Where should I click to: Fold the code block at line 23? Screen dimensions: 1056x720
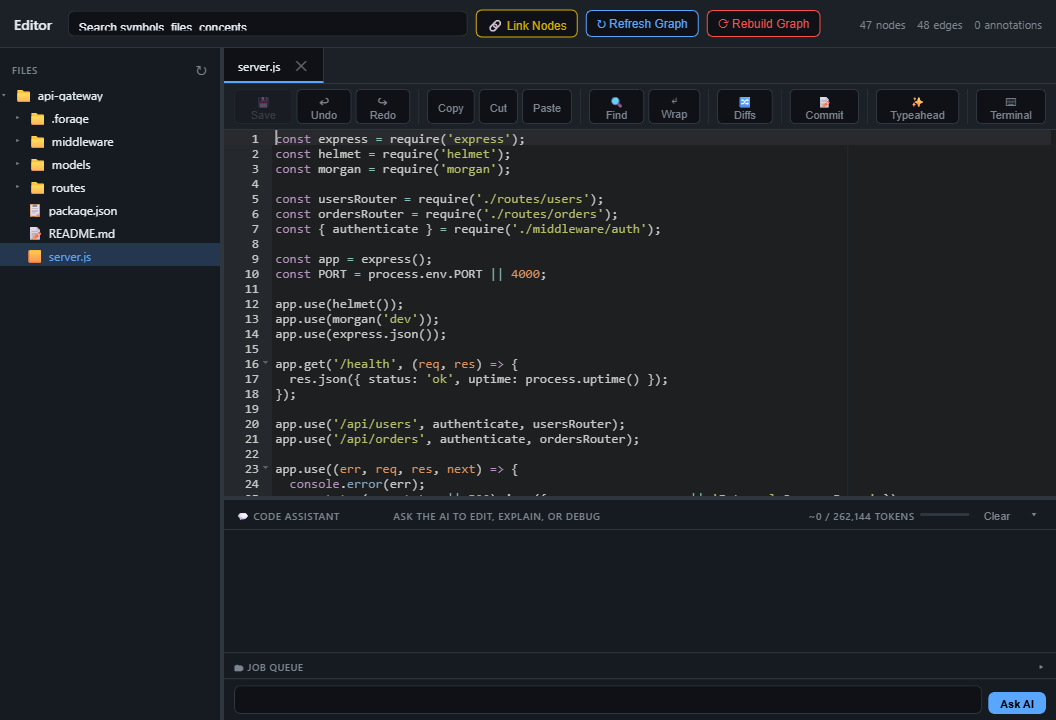pos(265,467)
